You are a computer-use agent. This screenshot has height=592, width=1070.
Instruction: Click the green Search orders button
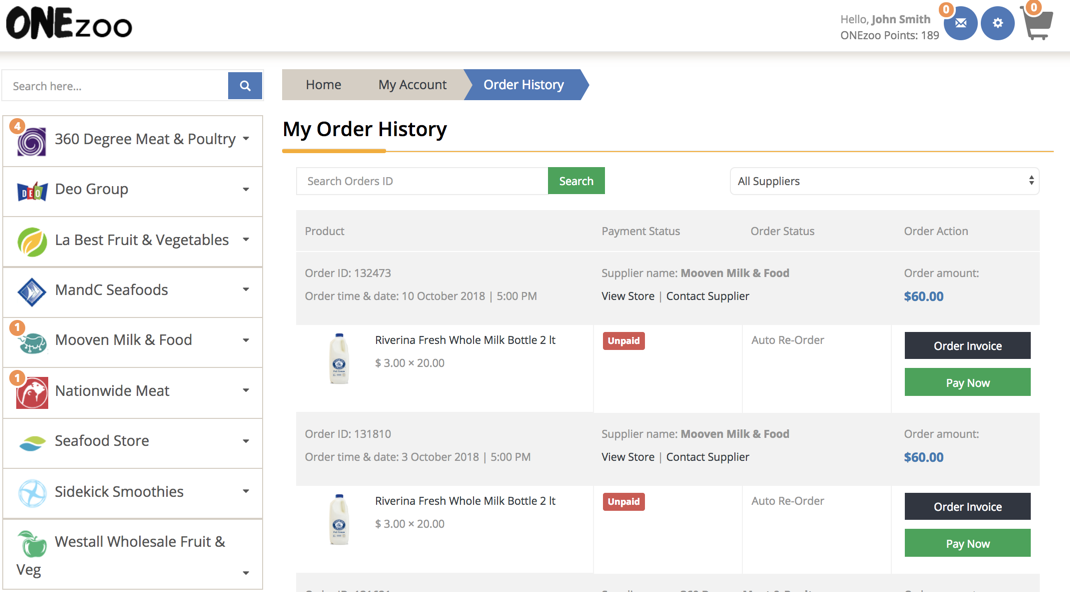pos(576,181)
